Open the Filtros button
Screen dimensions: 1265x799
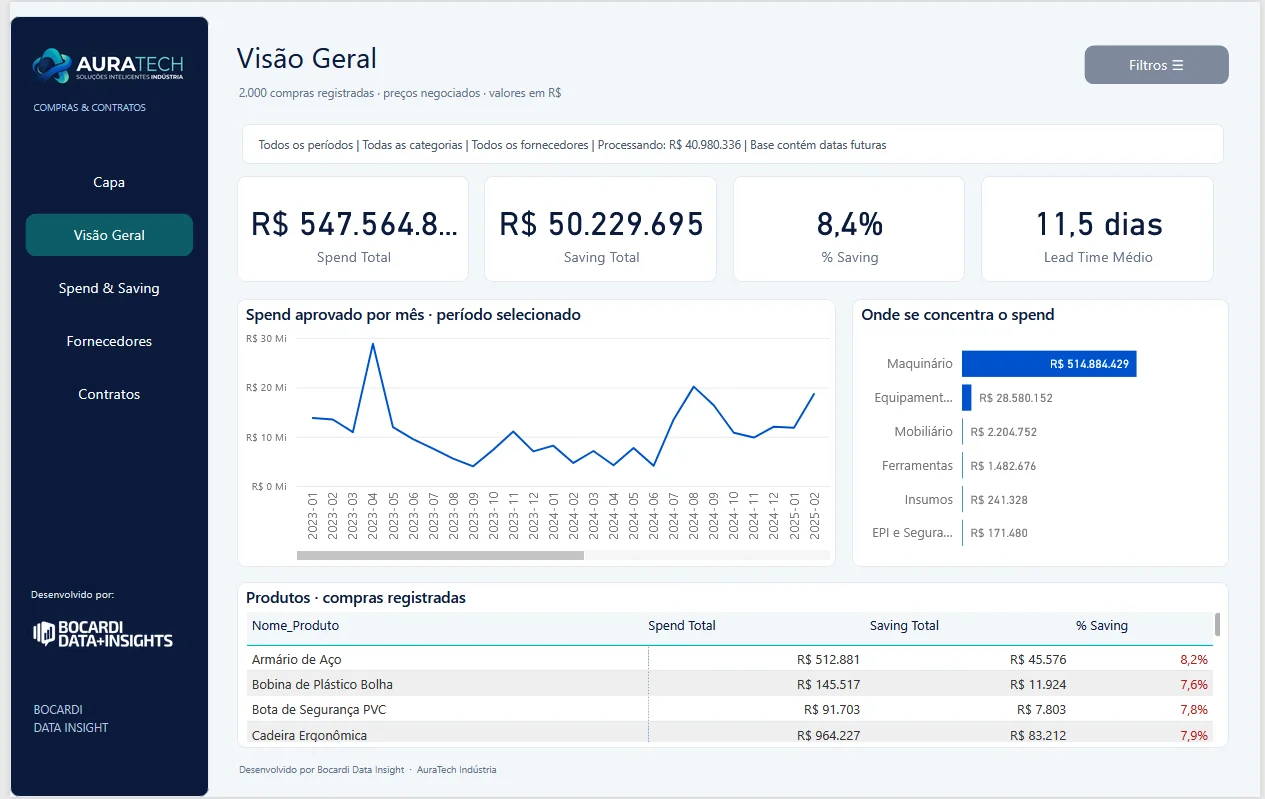tap(1156, 65)
